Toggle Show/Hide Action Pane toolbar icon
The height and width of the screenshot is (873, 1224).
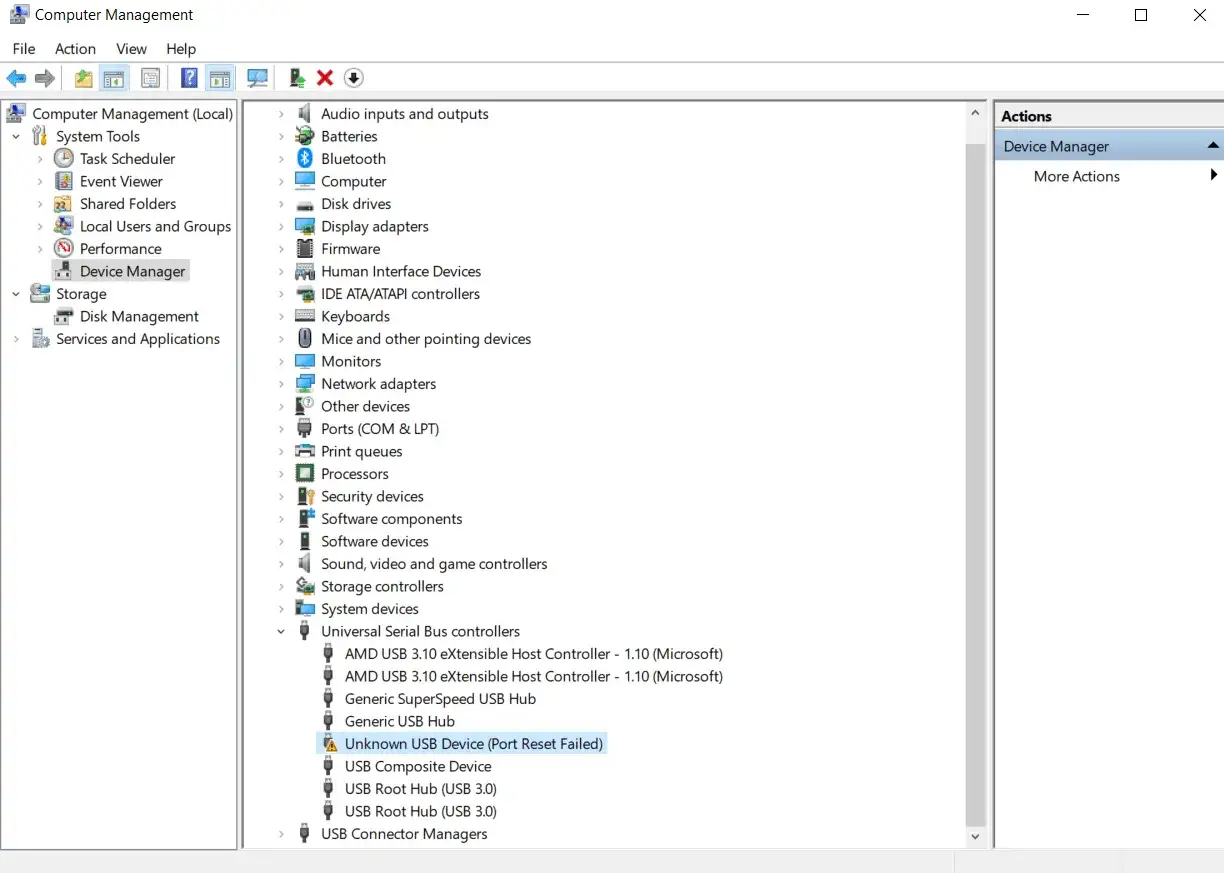(220, 78)
